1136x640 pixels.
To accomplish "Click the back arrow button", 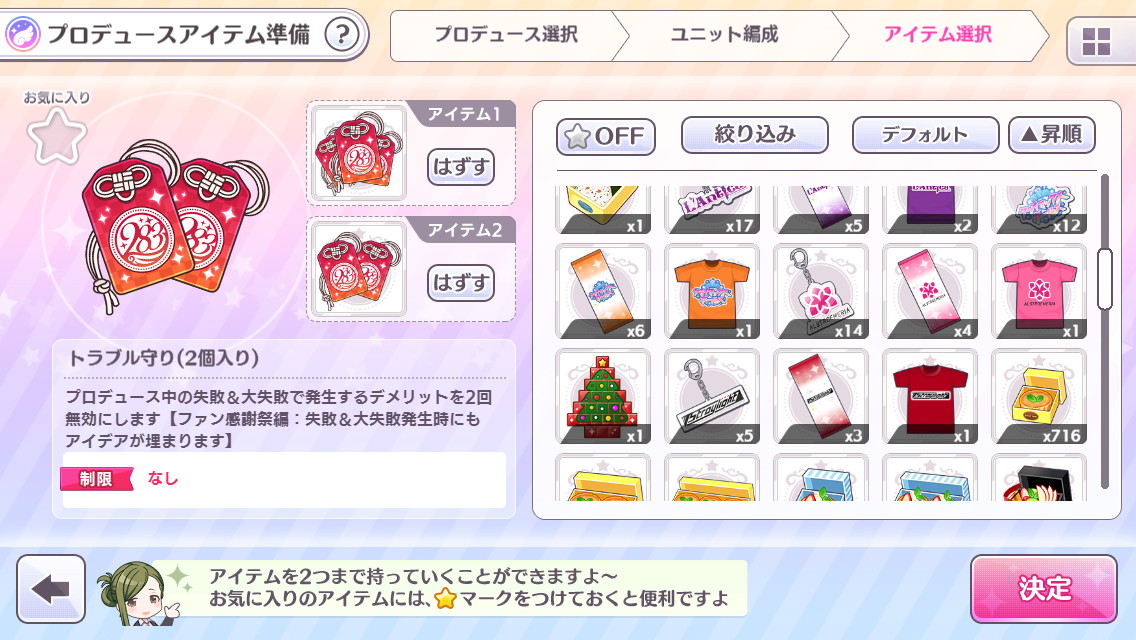I will pos(51,589).
